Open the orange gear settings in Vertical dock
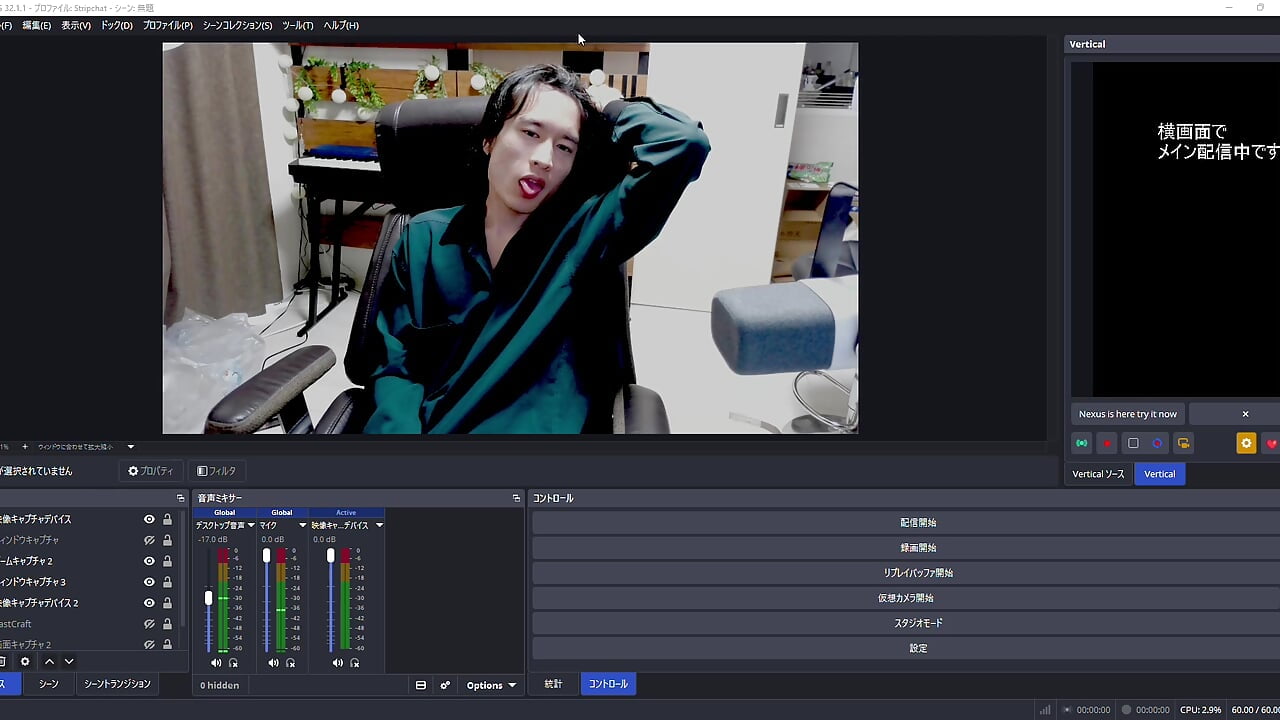The image size is (1280, 720). point(1246,443)
